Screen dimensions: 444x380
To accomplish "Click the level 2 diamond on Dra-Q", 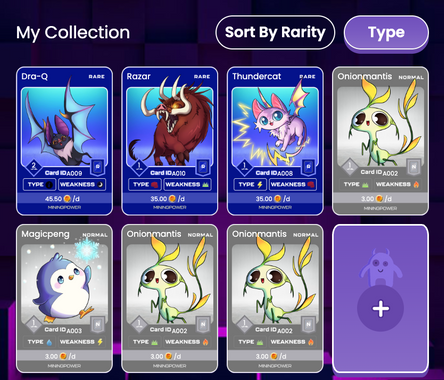I will pyautogui.click(x=33, y=166).
